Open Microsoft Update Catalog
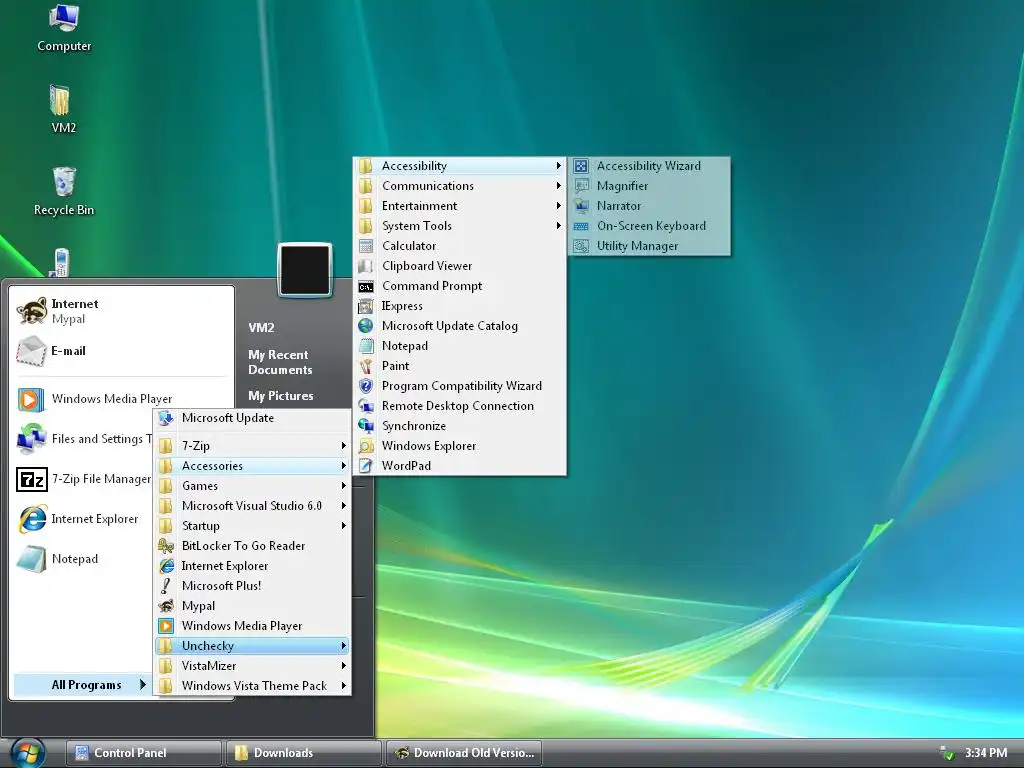 click(x=460, y=326)
